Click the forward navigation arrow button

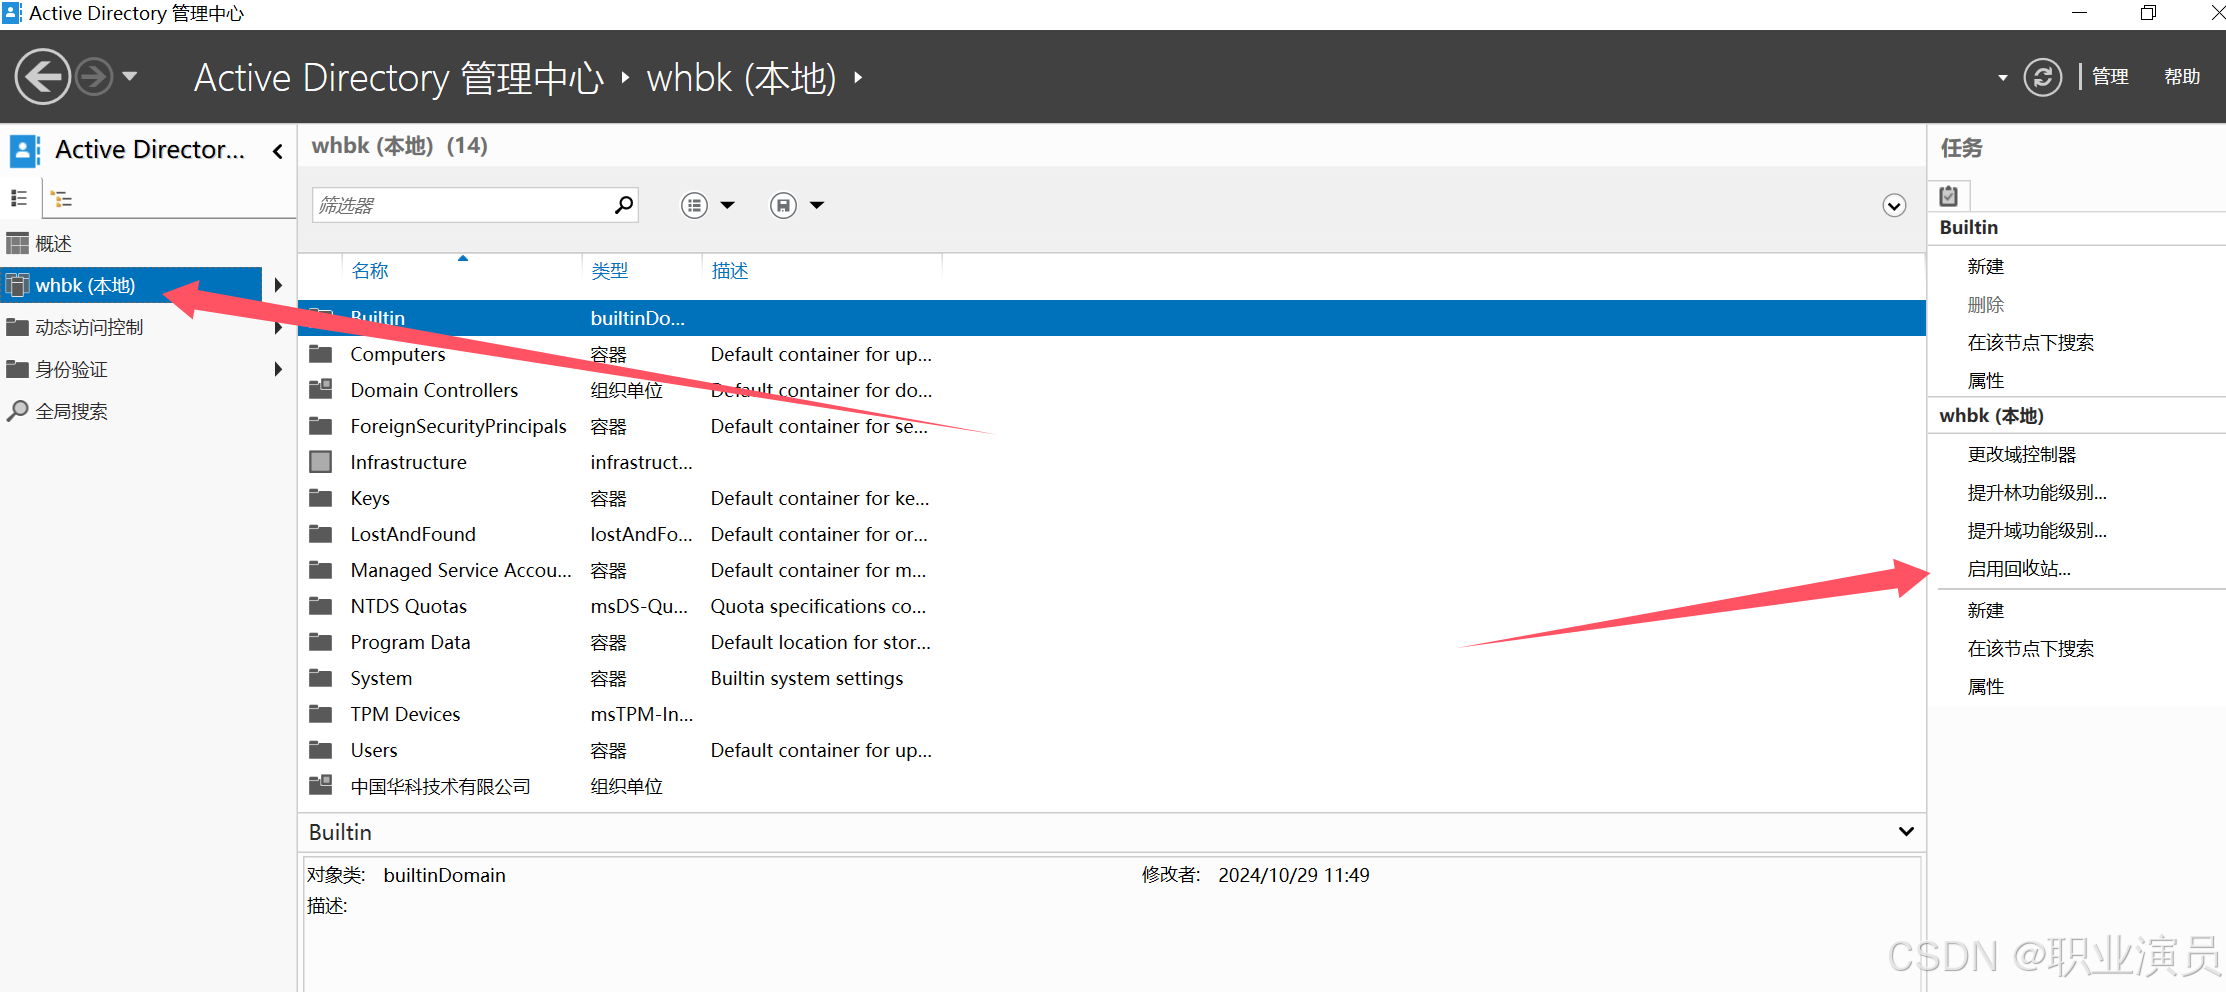(x=94, y=77)
